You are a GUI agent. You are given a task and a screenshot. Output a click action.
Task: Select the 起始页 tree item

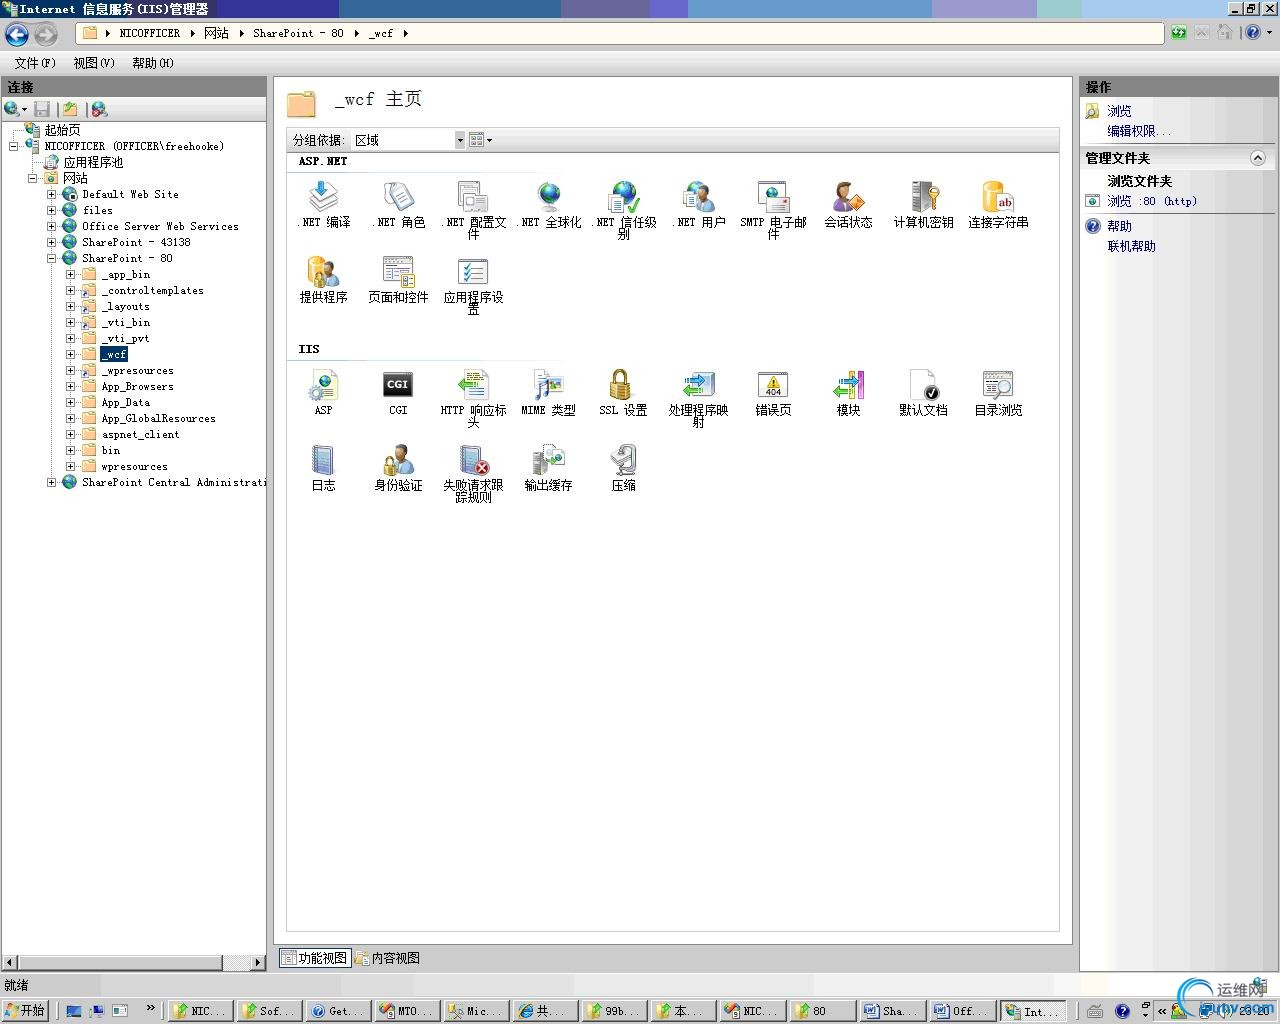coord(62,130)
